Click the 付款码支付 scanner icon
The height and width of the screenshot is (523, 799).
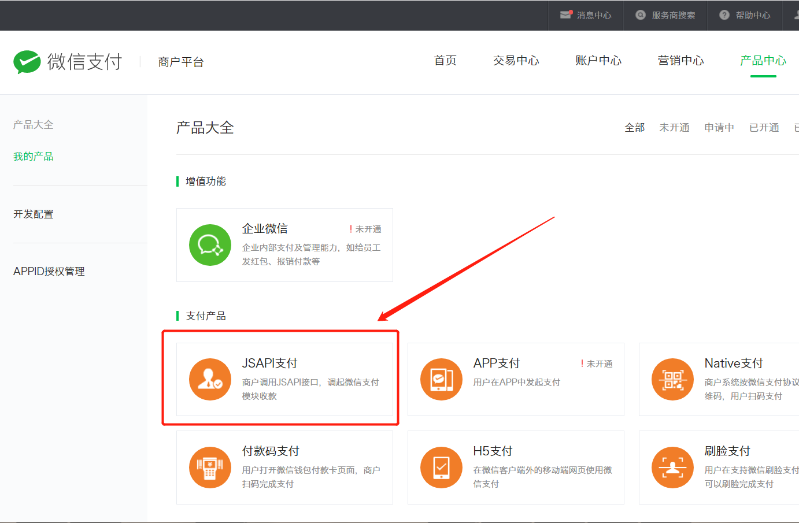coord(210,467)
